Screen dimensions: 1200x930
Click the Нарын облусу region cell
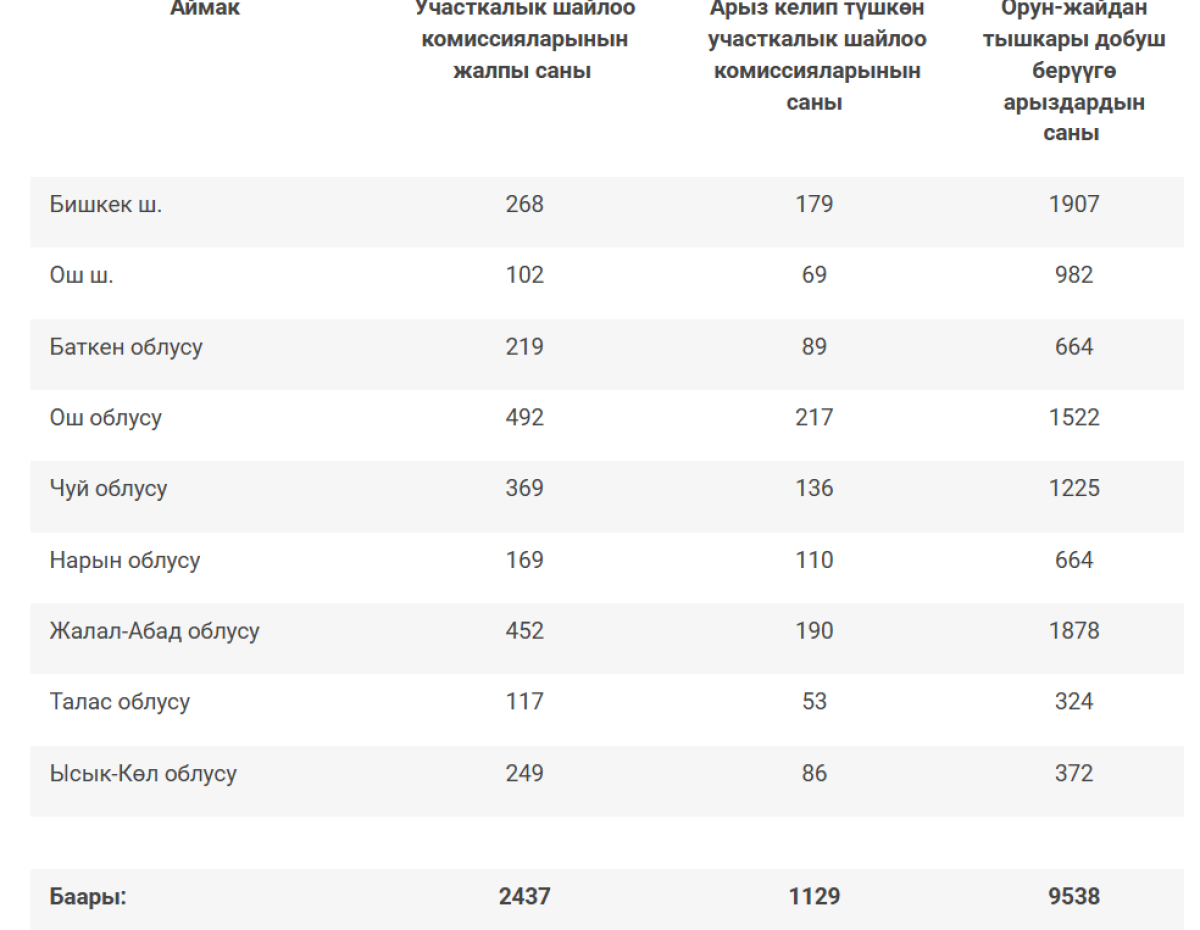tap(125, 560)
